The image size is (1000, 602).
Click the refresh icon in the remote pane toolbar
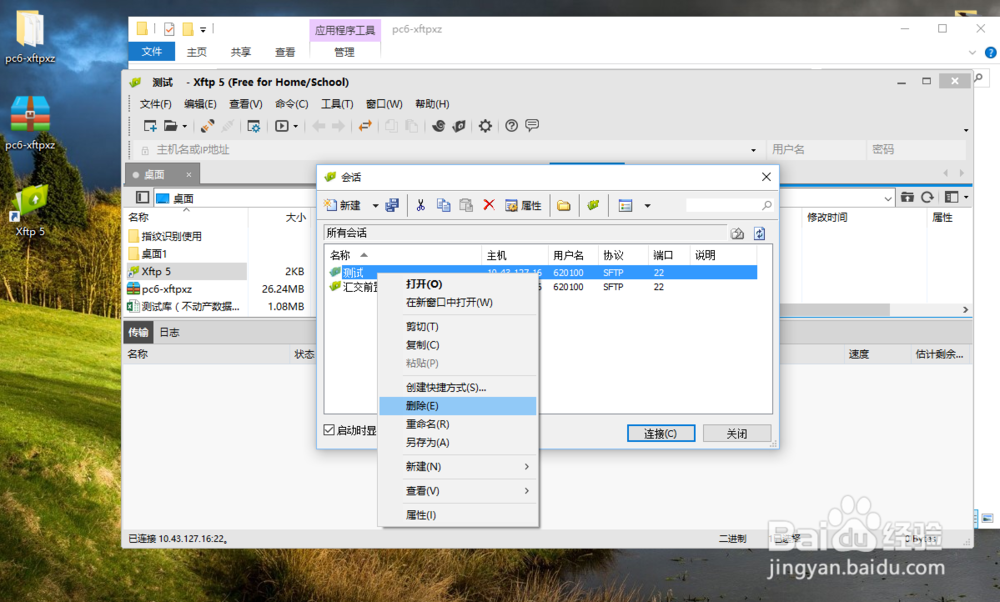[x=927, y=198]
